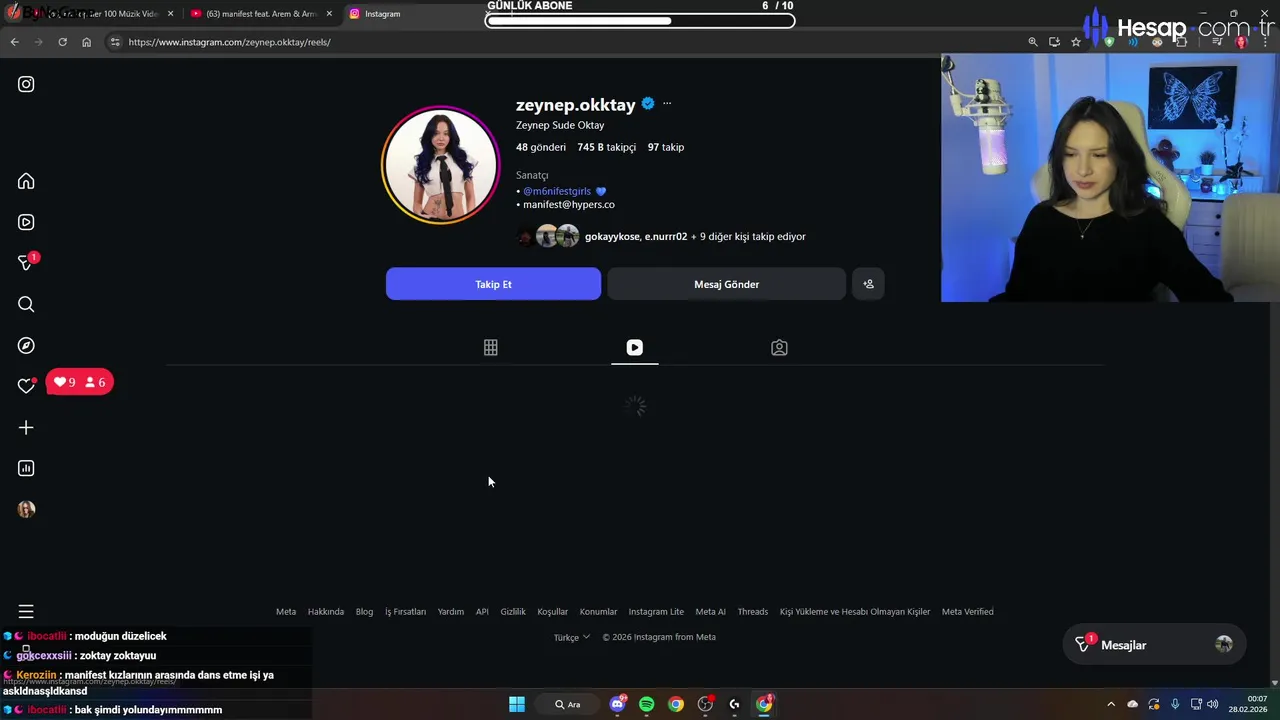View zeynep.okktay profile picture story
1280x720 pixels.
point(440,165)
